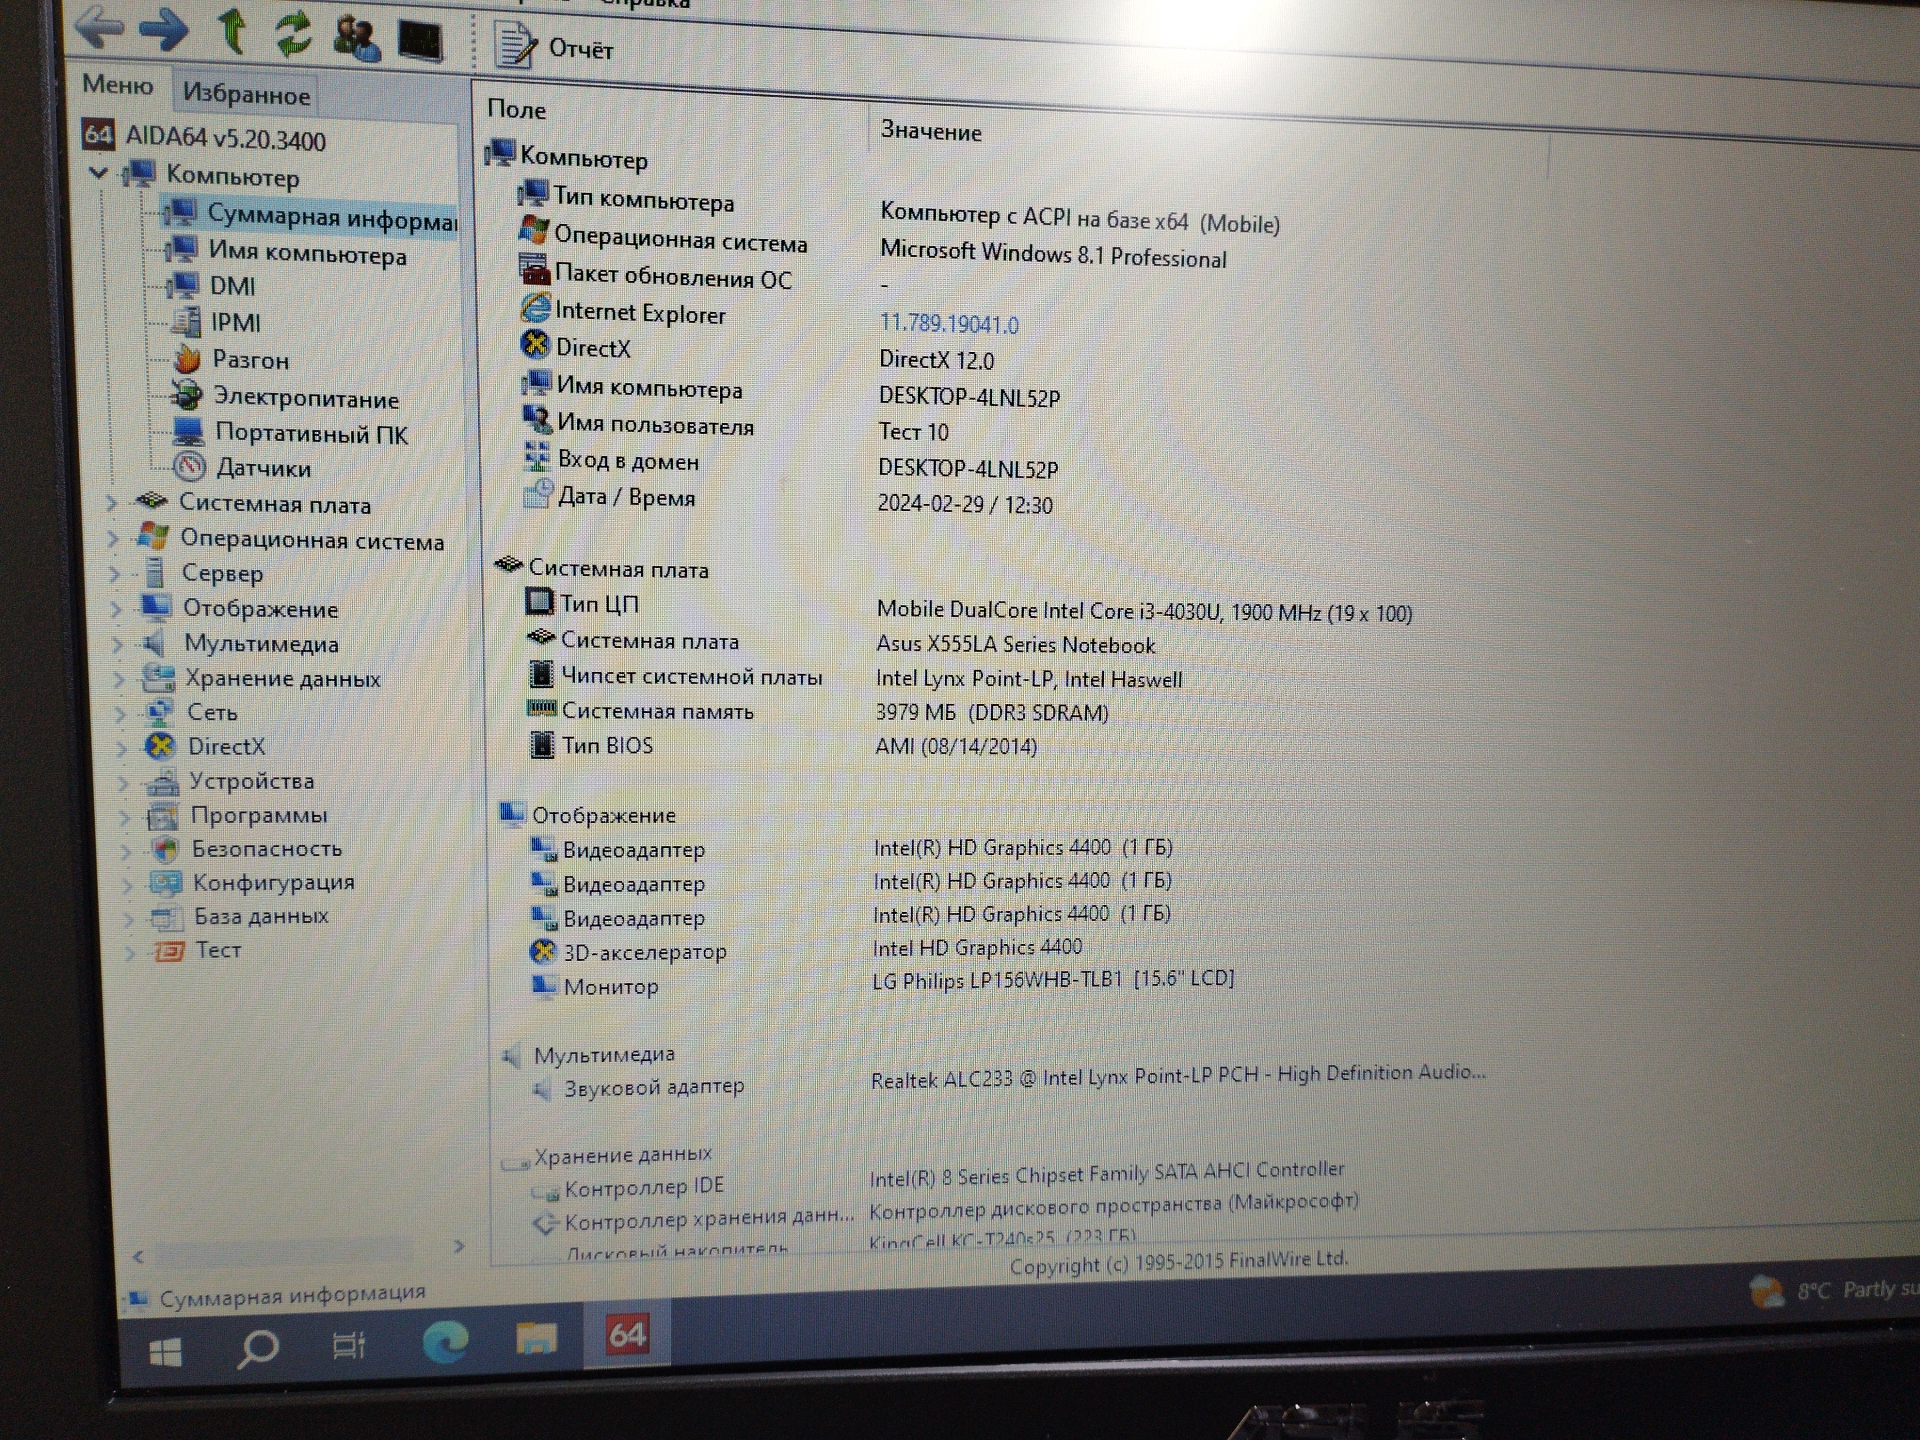Open Электропитание tree item icon
This screenshot has height=1440, width=1920.
(x=186, y=396)
